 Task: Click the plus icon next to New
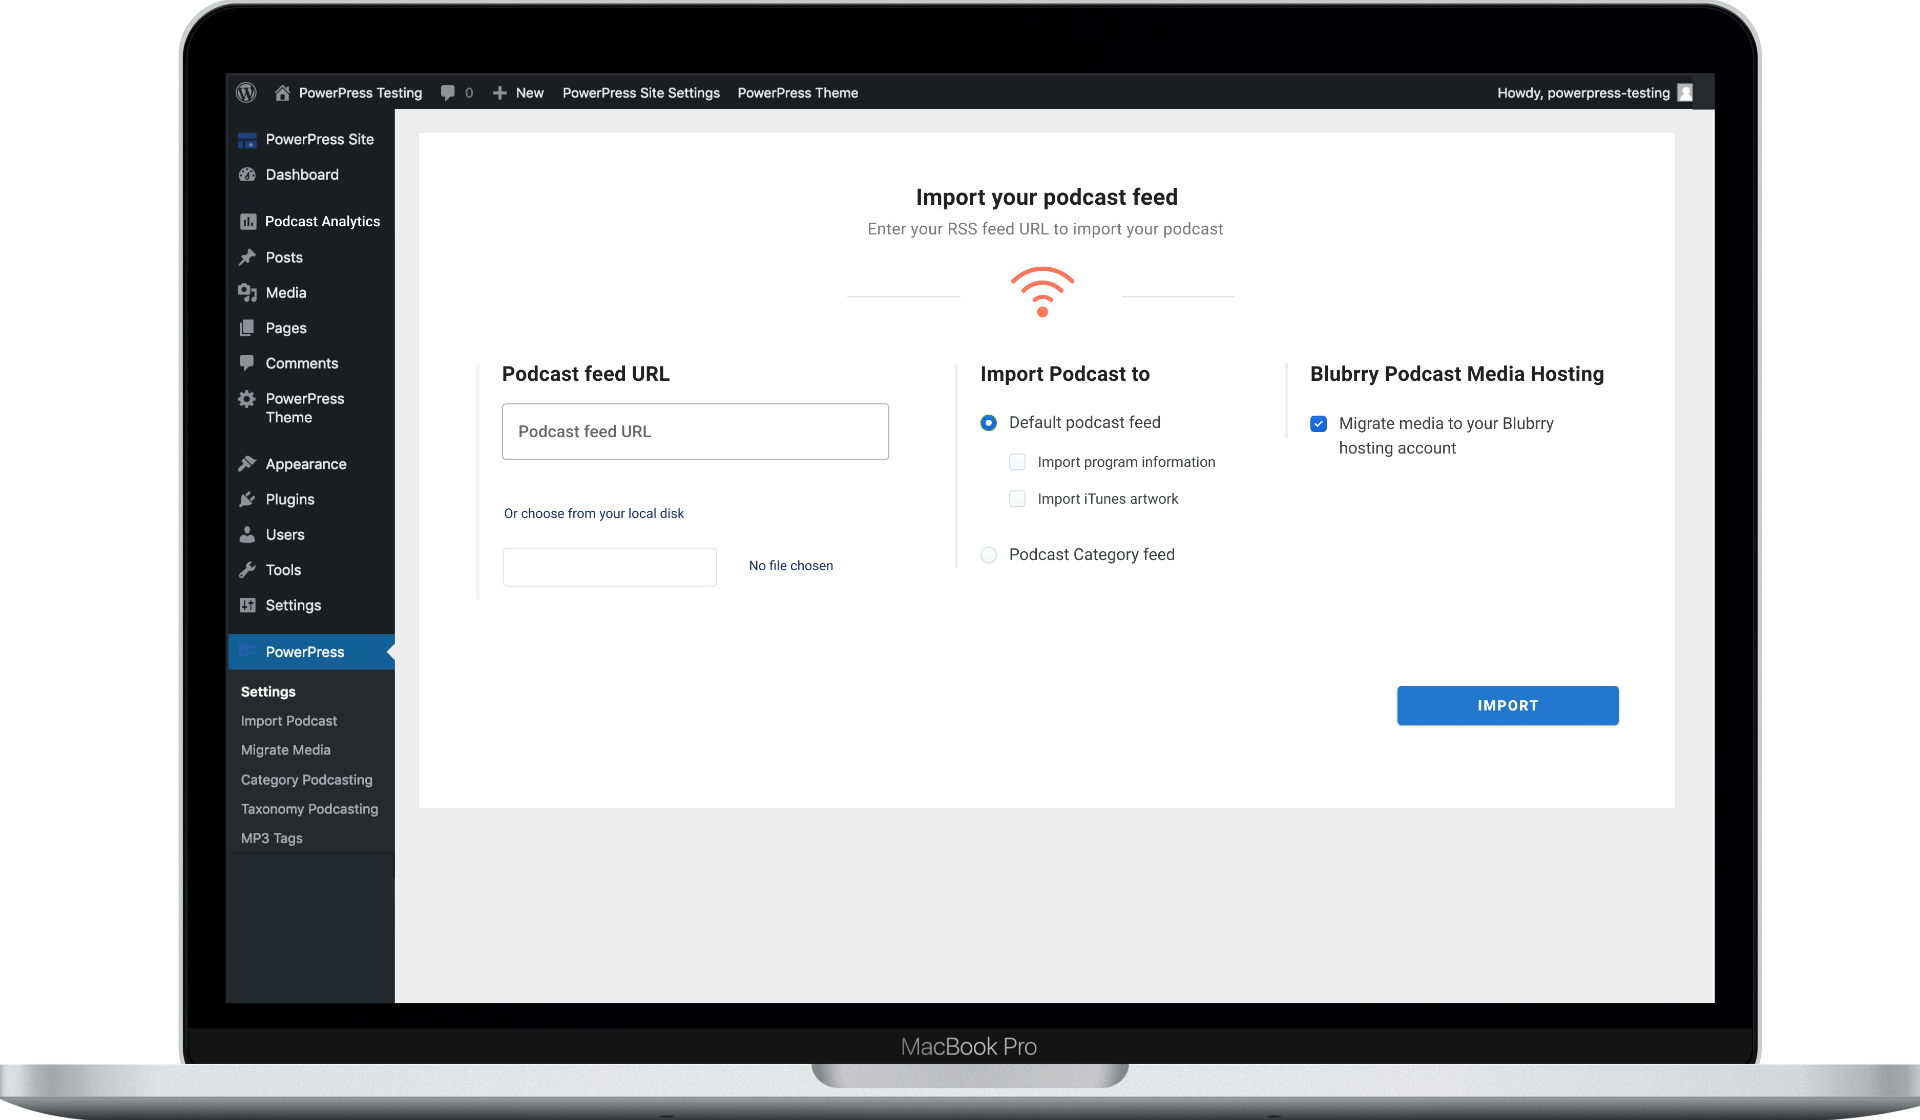(500, 92)
